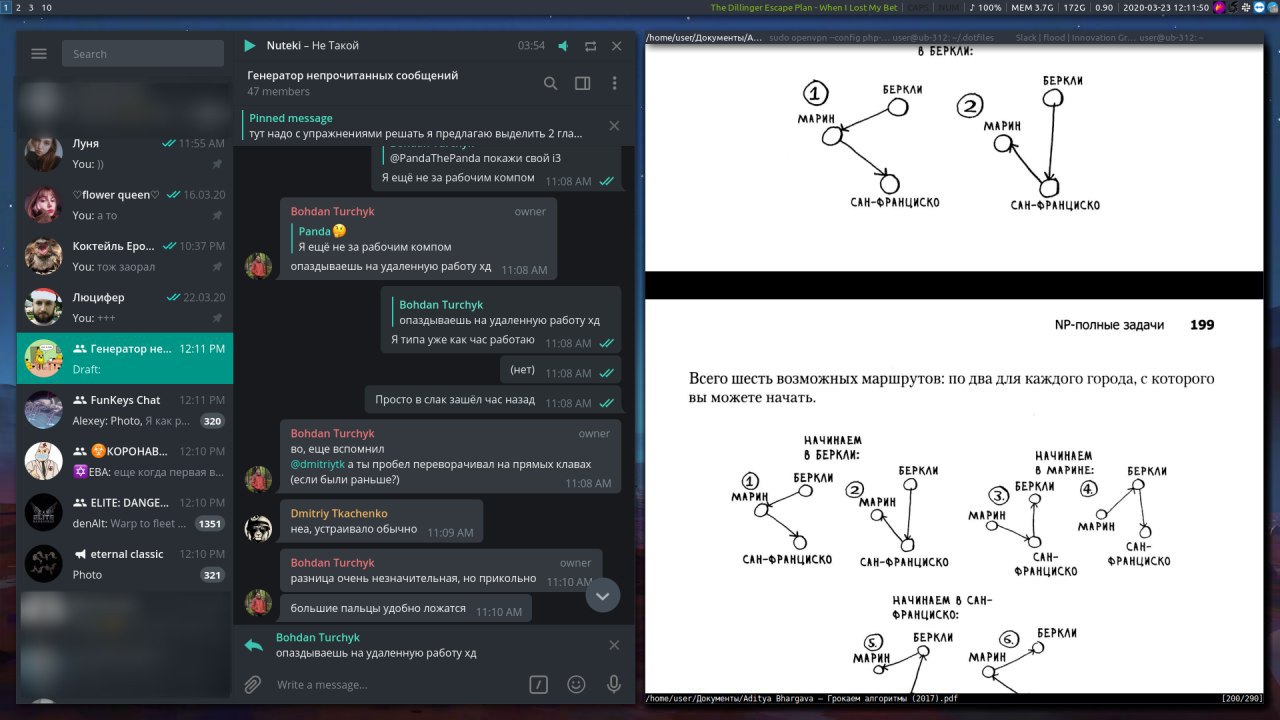Click the 320 unread badge on FunKeys Chat
The image size is (1280, 720).
pyautogui.click(x=211, y=421)
